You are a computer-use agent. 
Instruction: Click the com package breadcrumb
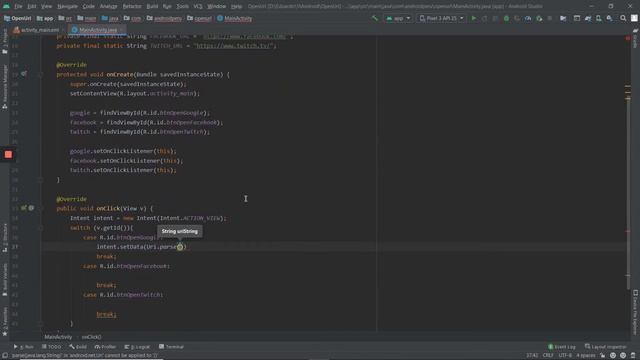point(132,18)
